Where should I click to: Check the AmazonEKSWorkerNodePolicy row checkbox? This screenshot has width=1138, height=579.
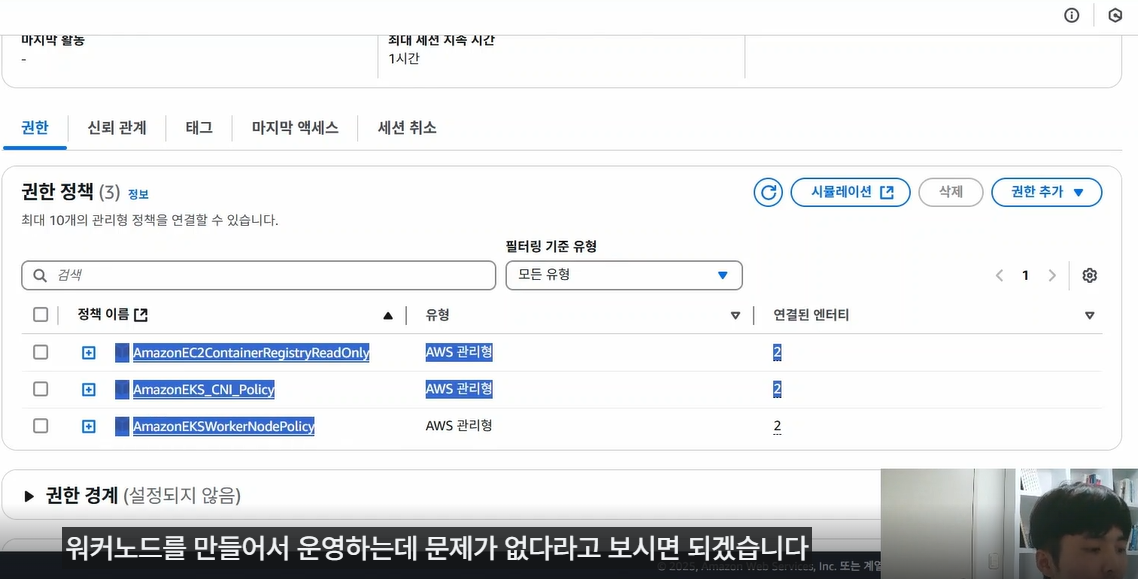[x=41, y=425]
